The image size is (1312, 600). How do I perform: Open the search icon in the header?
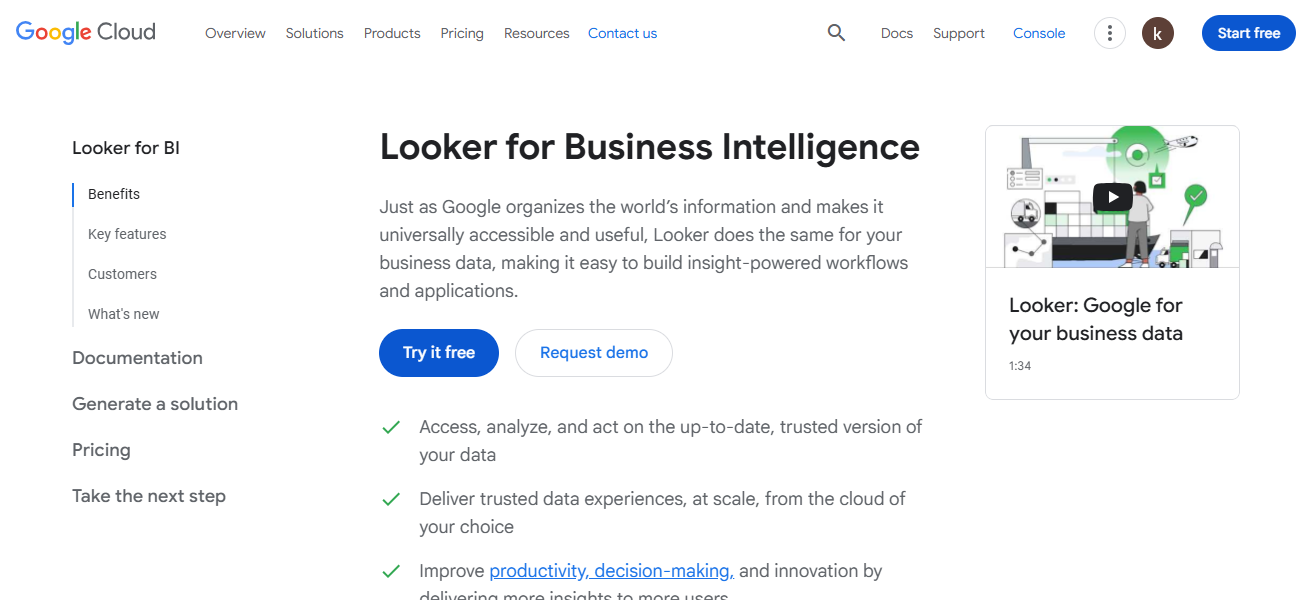coord(836,33)
